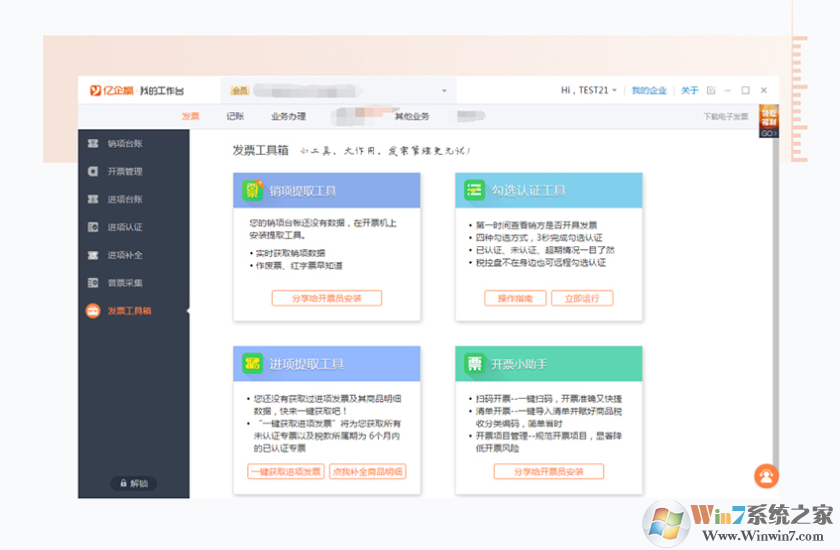Click the 开票管理 sidebar icon
Image resolution: width=840 pixels, height=550 pixels.
point(93,172)
